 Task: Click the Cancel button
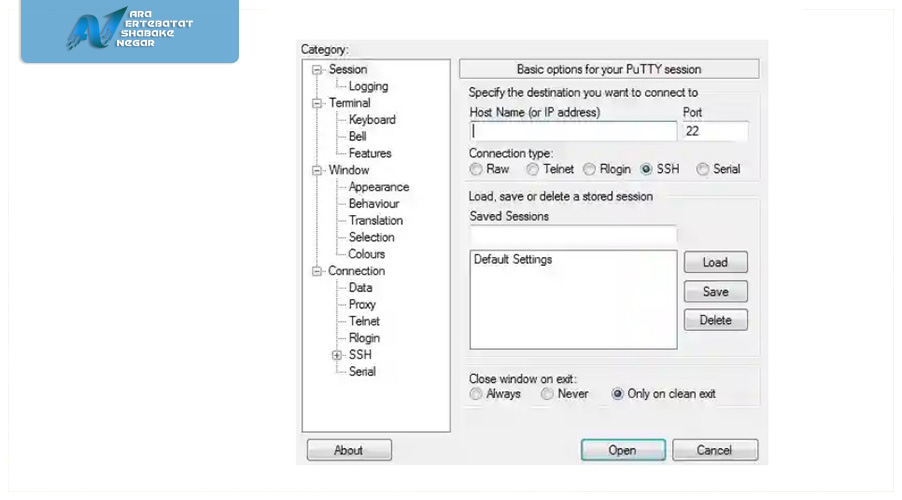[x=715, y=450]
